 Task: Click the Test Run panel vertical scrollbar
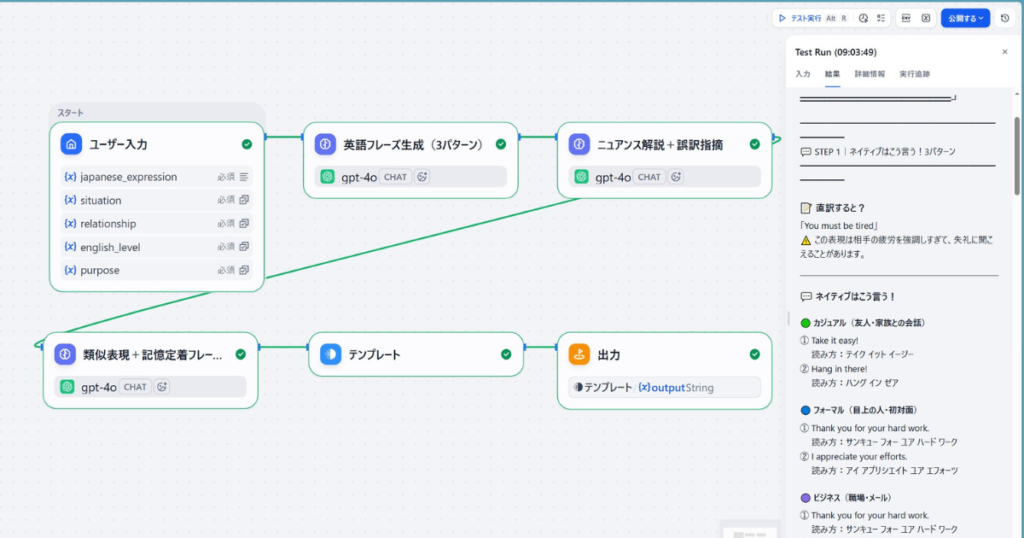1017,155
